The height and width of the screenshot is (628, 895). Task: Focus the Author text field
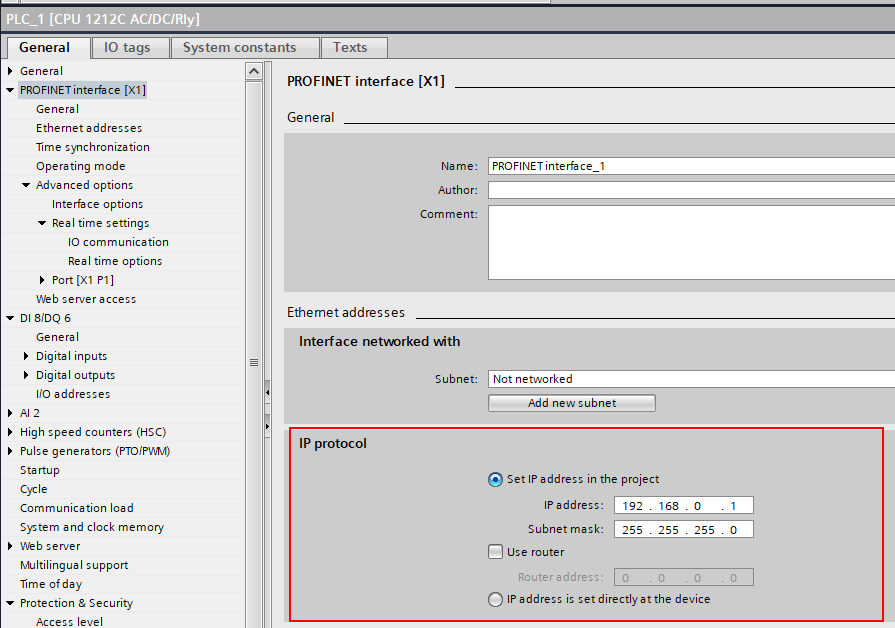(x=691, y=190)
